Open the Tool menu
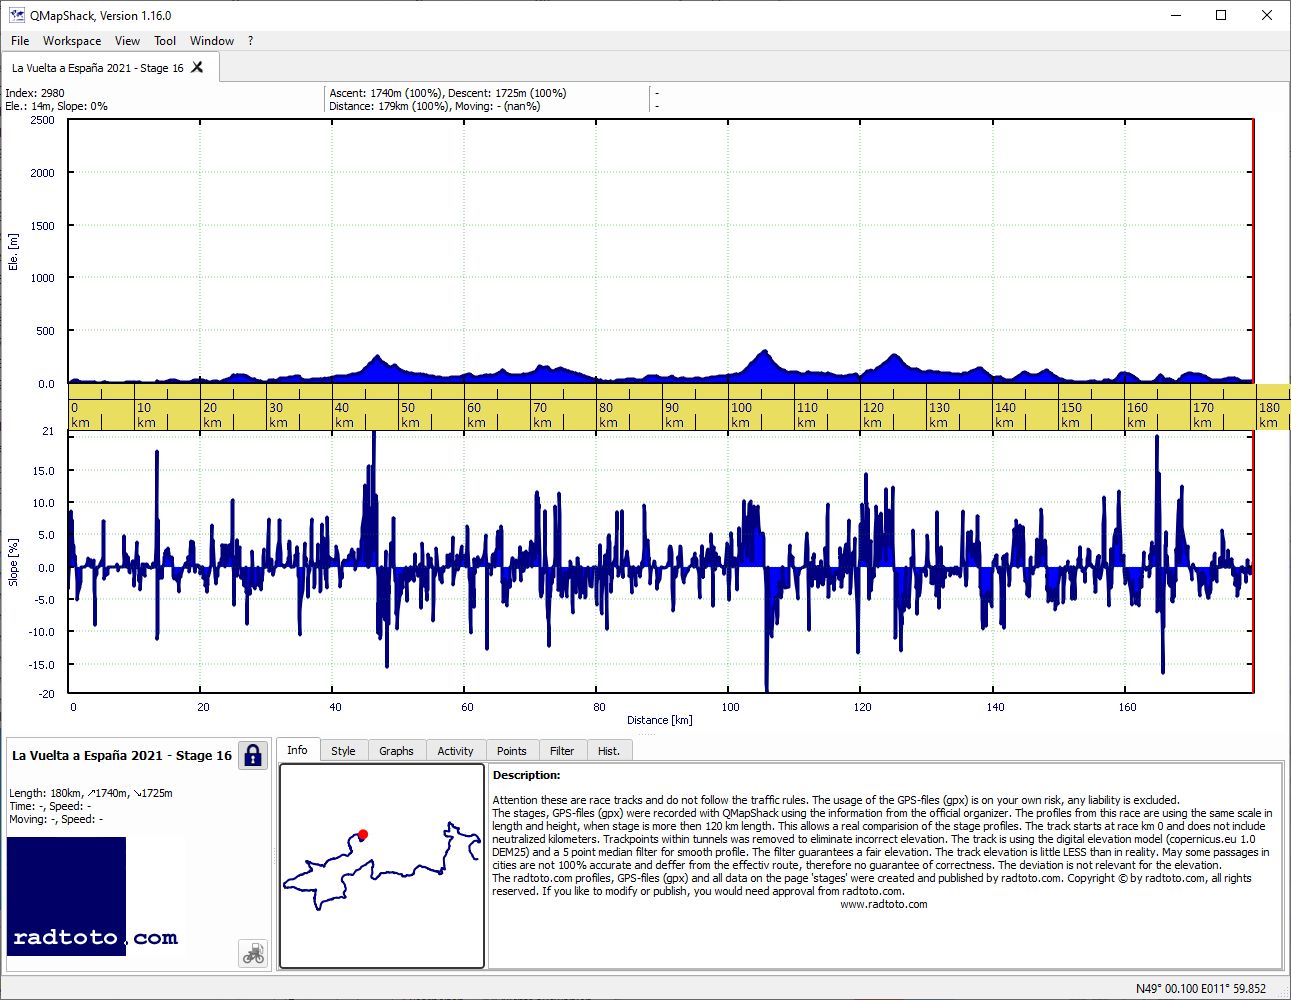Screen dimensions: 1291x1000 click(x=165, y=41)
